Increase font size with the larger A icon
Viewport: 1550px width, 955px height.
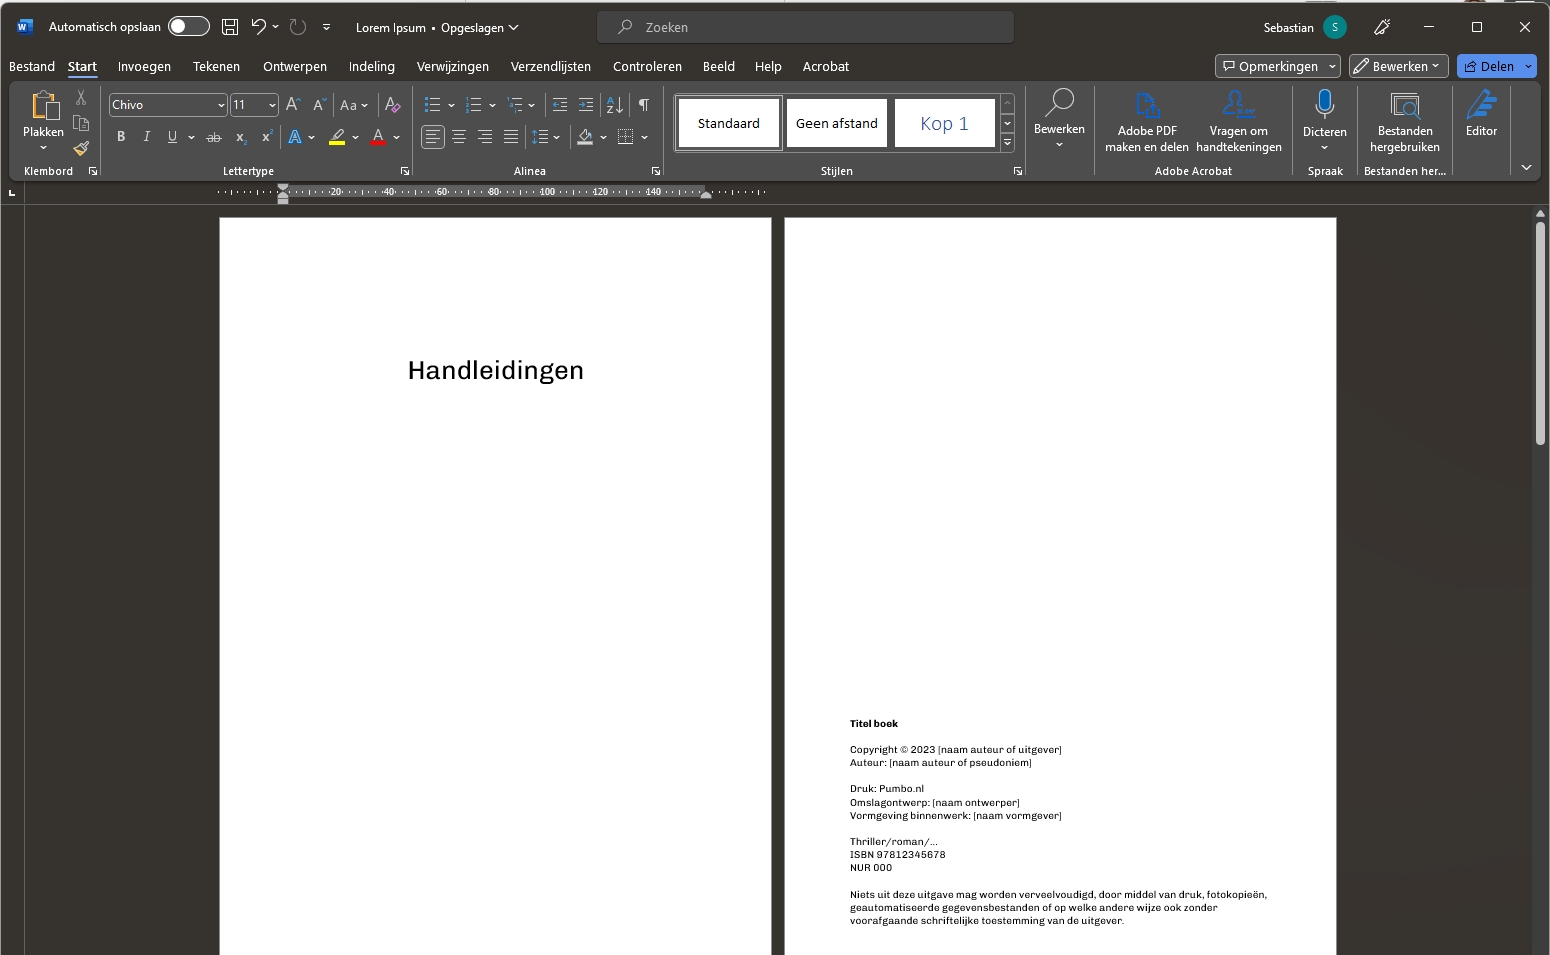point(293,104)
